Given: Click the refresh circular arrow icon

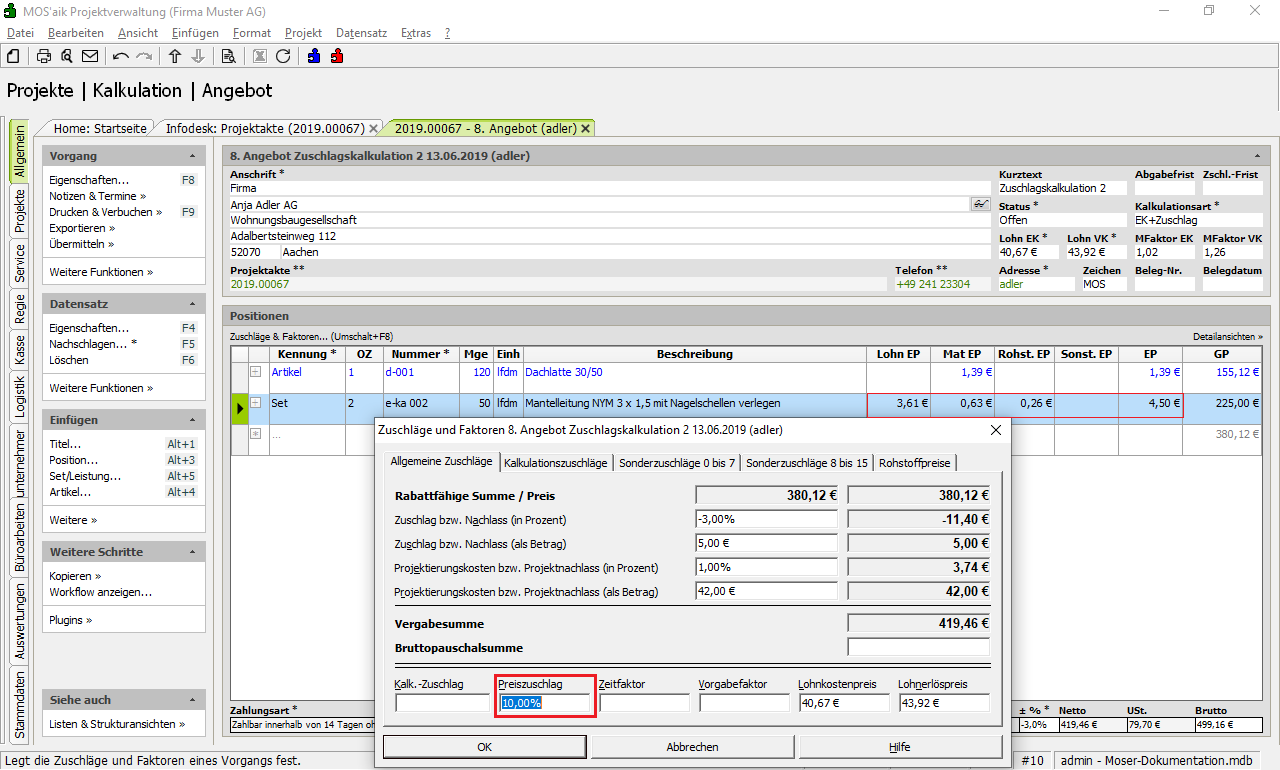Looking at the screenshot, I should (283, 56).
